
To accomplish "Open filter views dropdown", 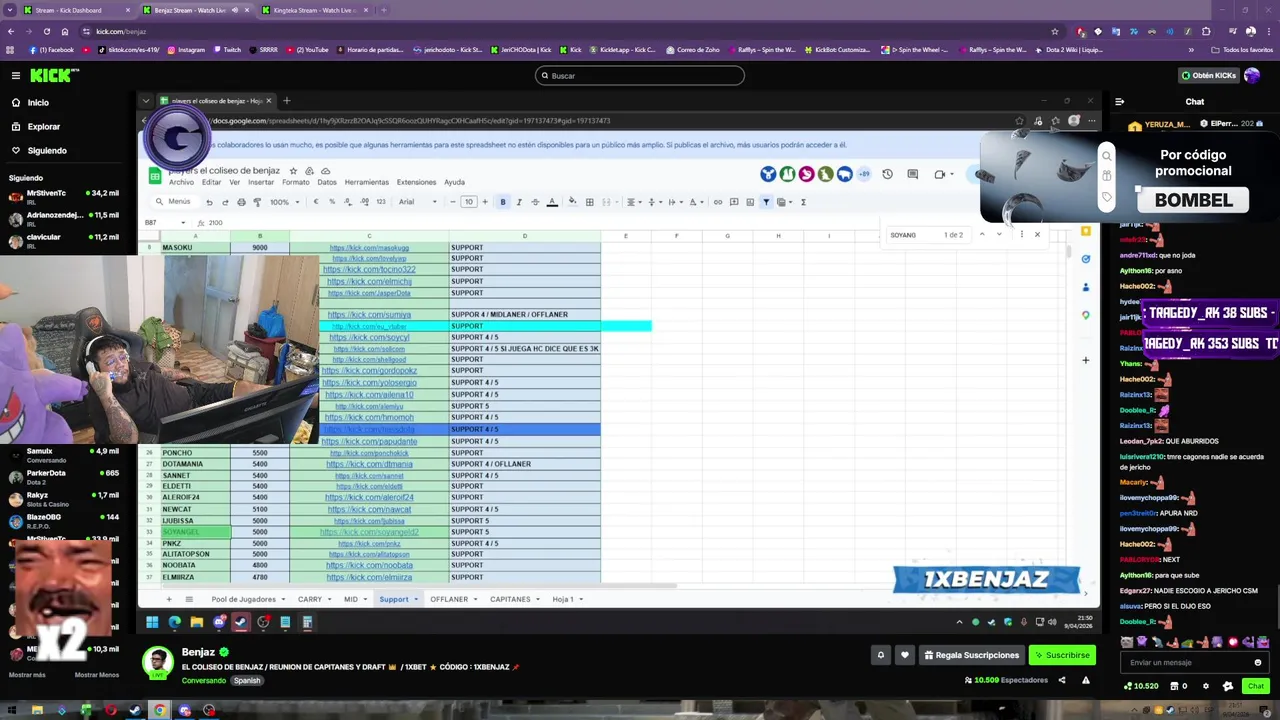I will 785,202.
